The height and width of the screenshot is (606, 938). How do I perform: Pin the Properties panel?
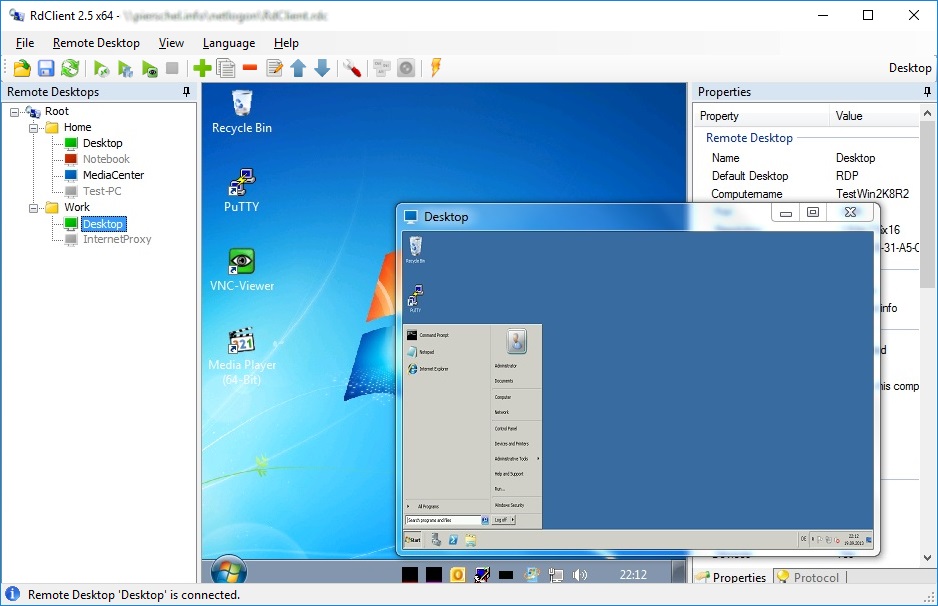[x=927, y=92]
